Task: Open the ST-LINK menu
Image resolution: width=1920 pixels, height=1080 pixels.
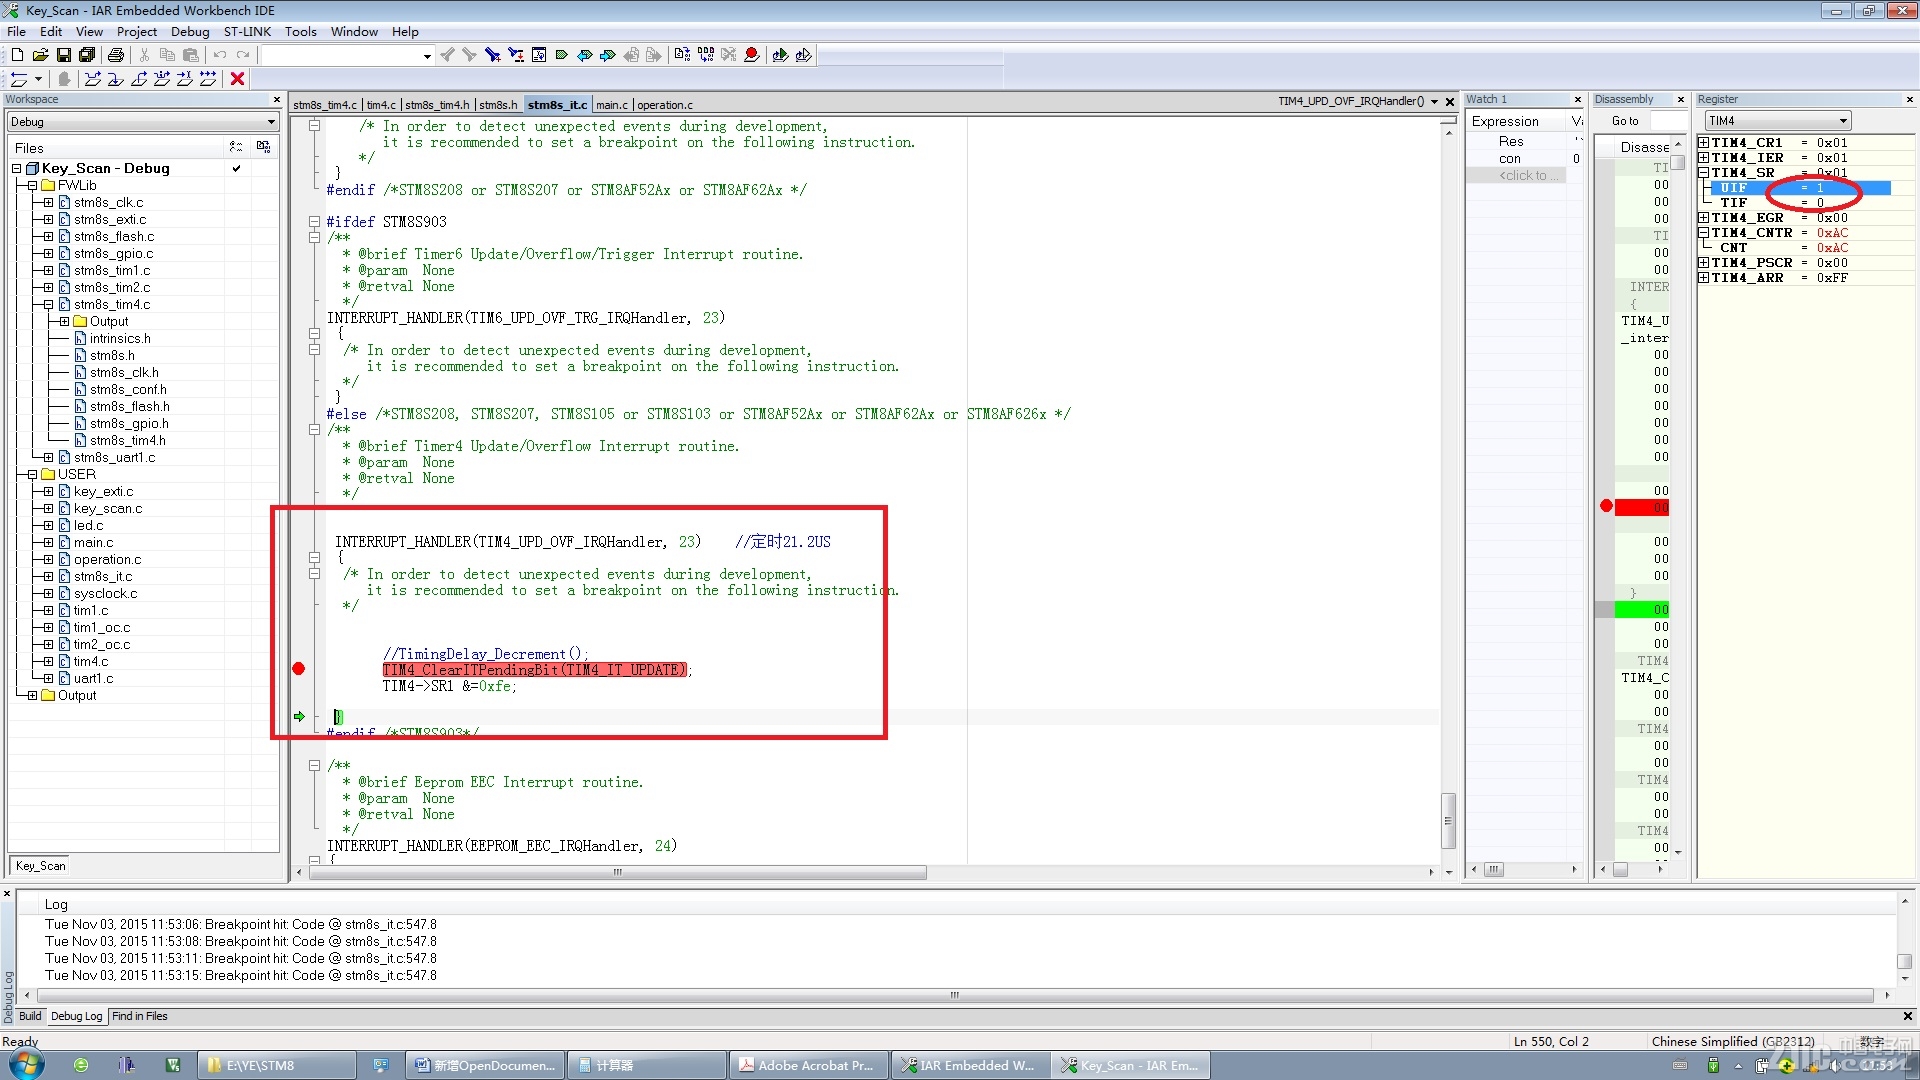Action: [247, 31]
